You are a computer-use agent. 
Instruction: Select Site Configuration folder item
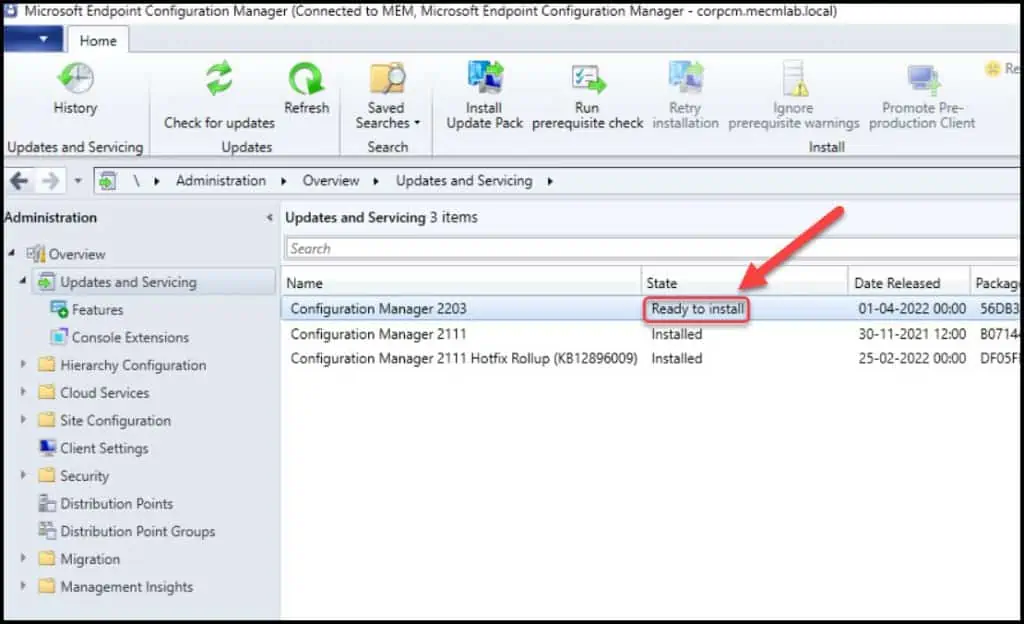pyautogui.click(x=115, y=421)
